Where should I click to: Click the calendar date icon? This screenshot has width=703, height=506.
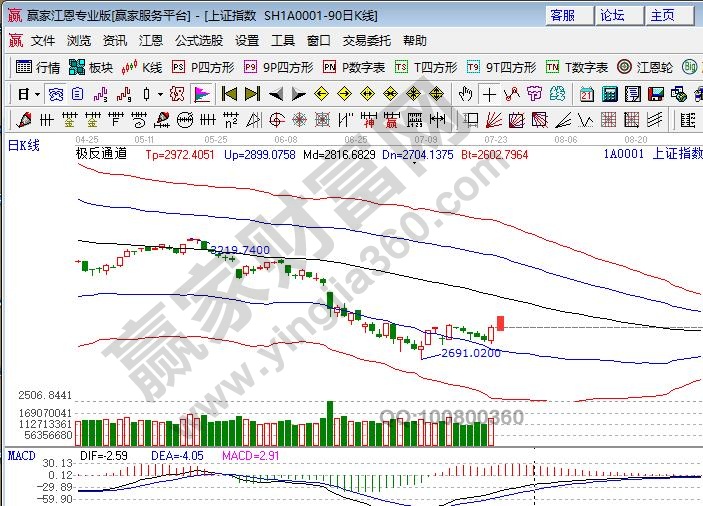(x=586, y=94)
